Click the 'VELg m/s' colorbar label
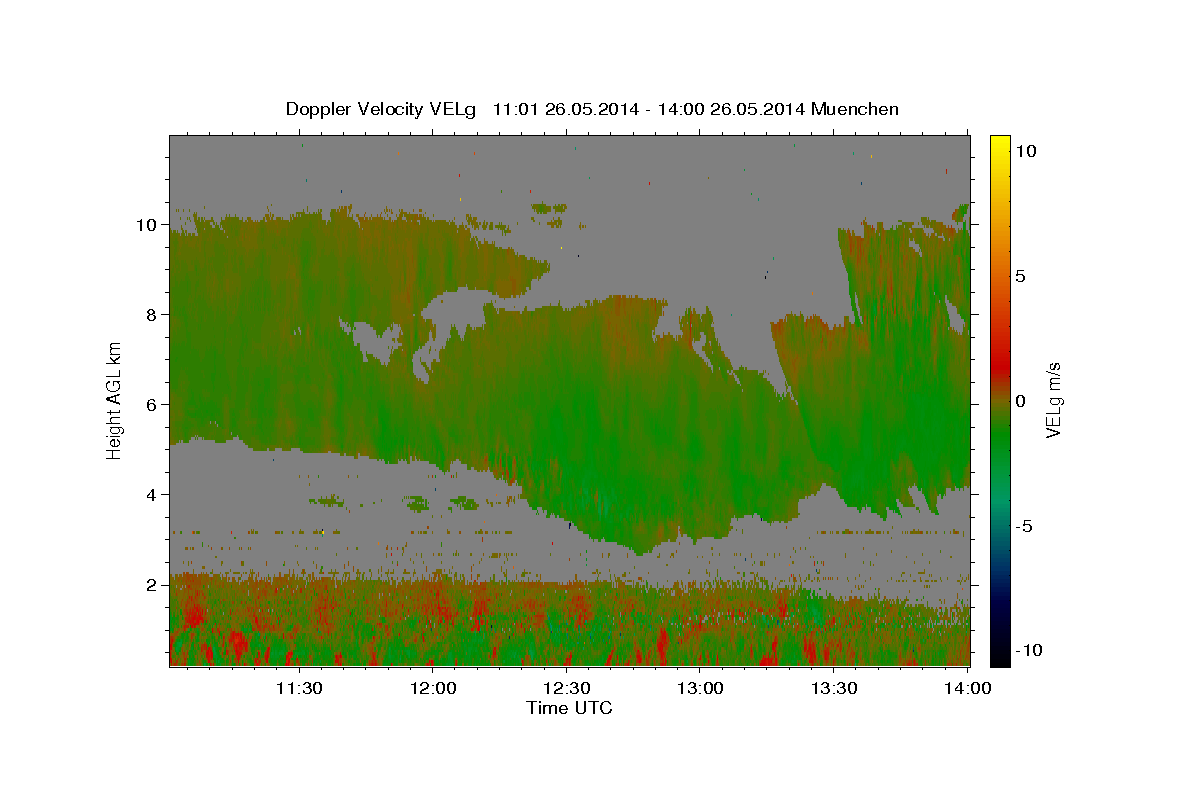This screenshot has width=1200, height=800. (x=1053, y=400)
